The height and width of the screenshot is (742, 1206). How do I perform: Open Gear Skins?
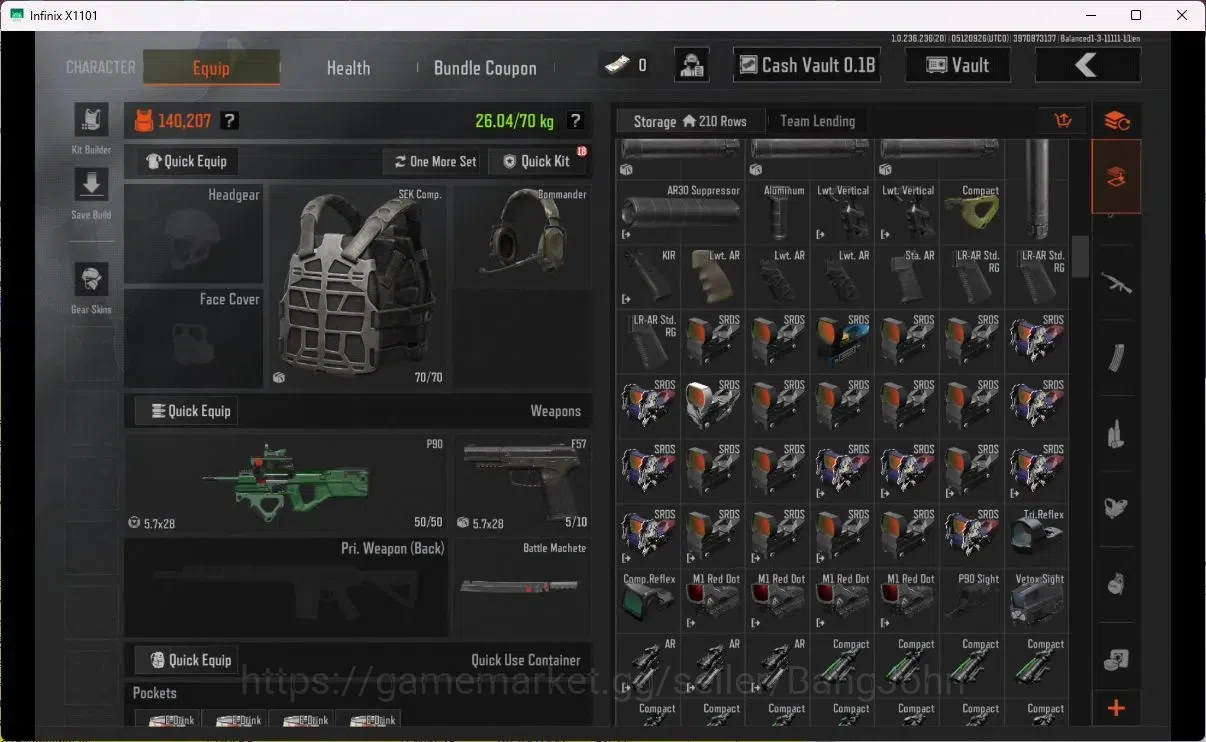(92, 280)
